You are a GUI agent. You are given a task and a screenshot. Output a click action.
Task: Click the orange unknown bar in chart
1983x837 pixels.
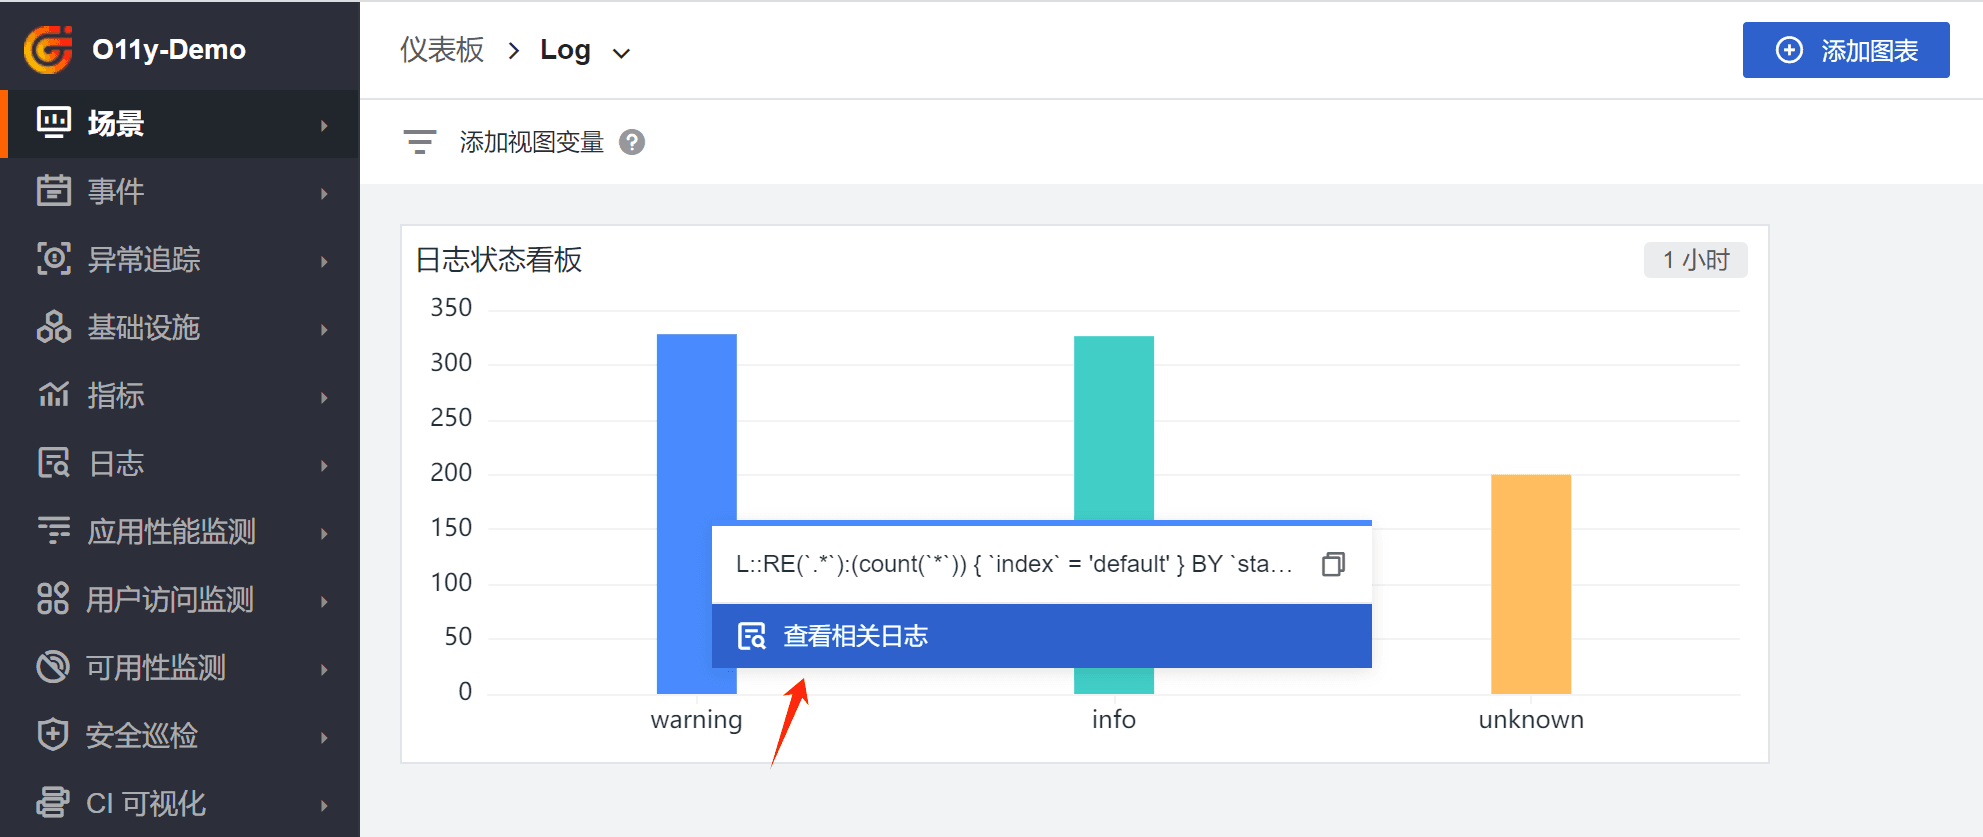click(x=1530, y=583)
